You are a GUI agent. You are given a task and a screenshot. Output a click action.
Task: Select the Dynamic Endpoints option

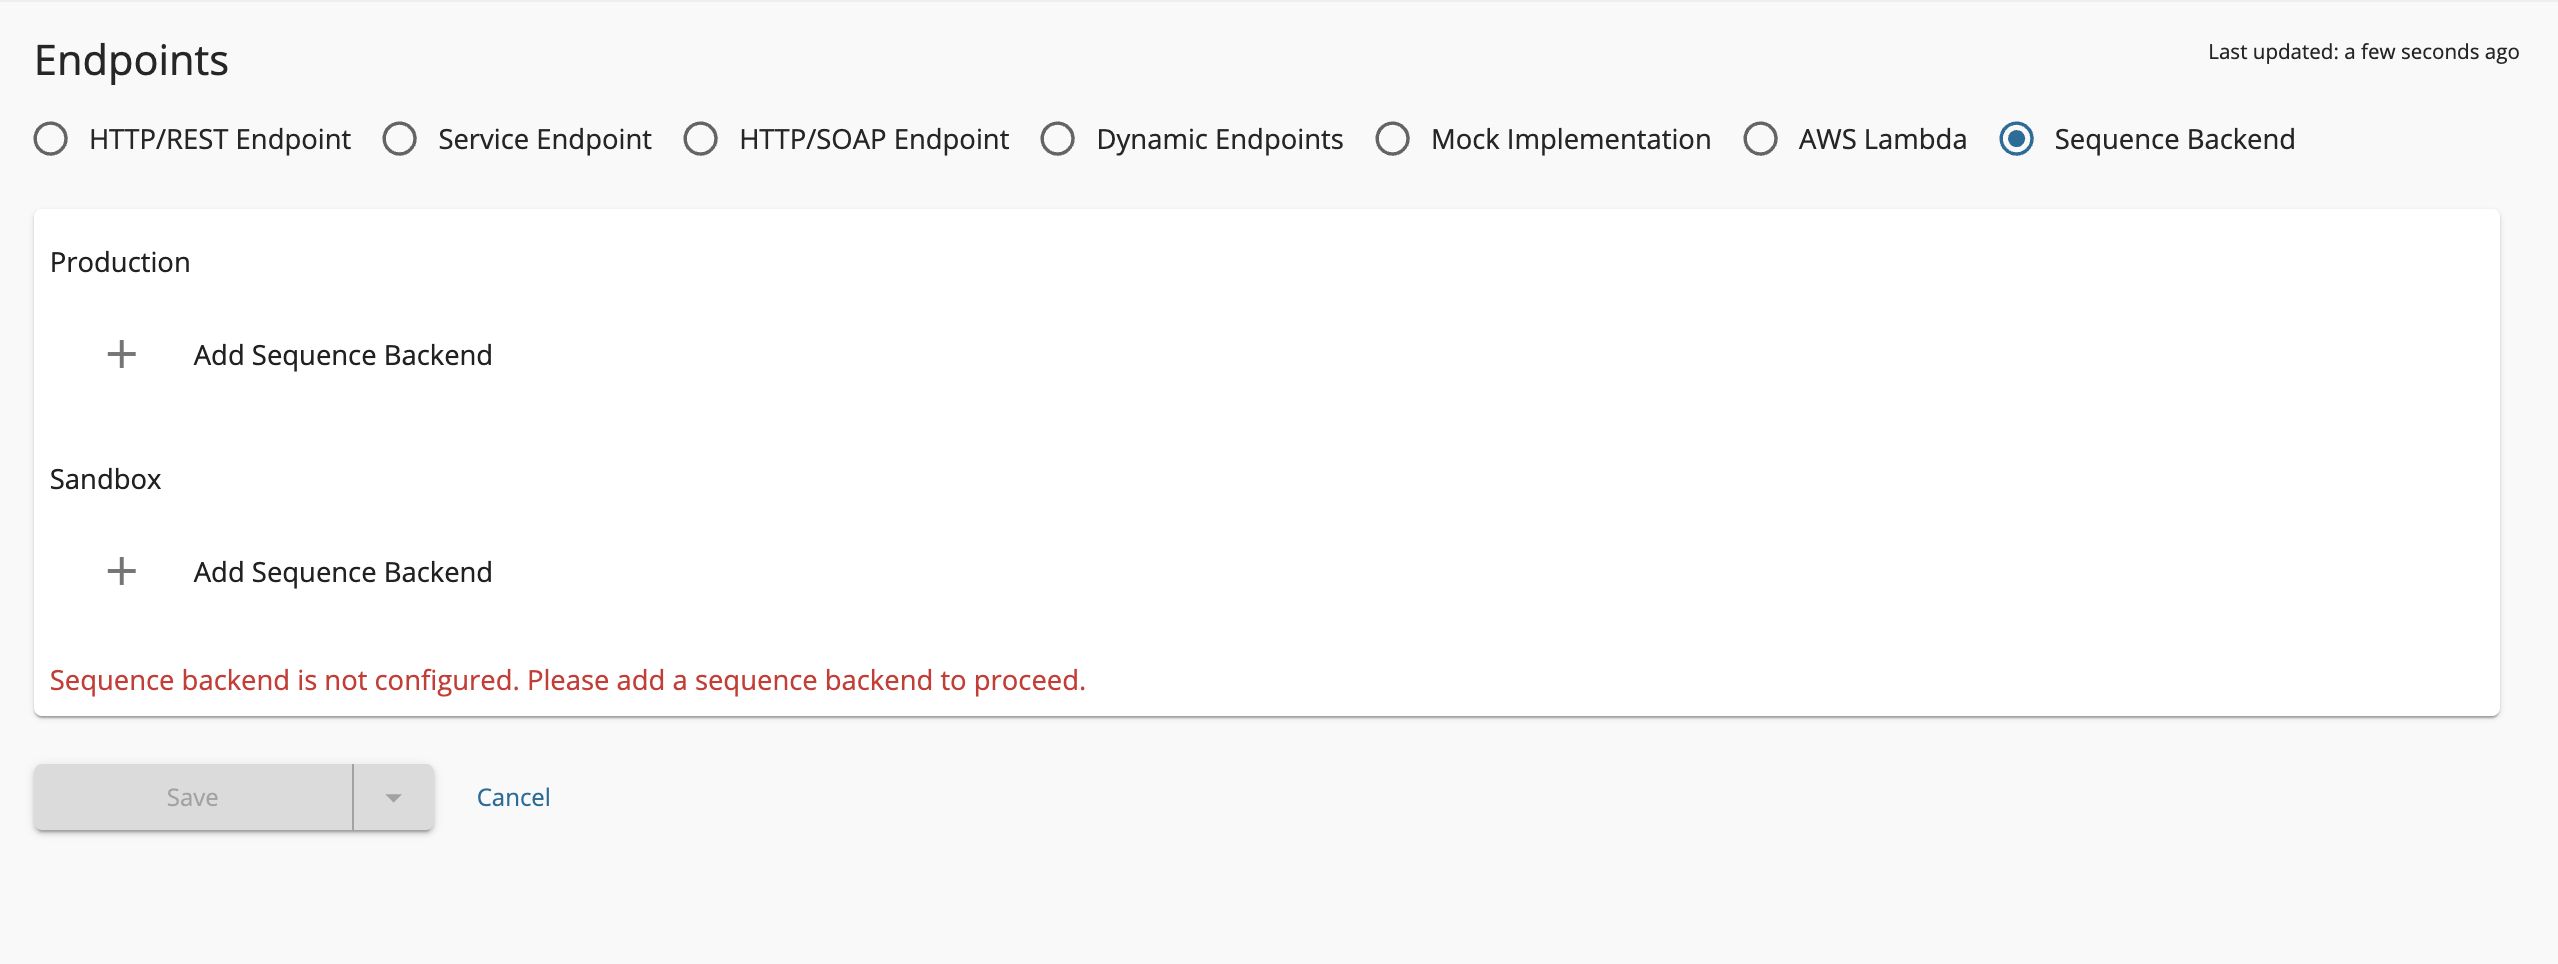(1058, 139)
